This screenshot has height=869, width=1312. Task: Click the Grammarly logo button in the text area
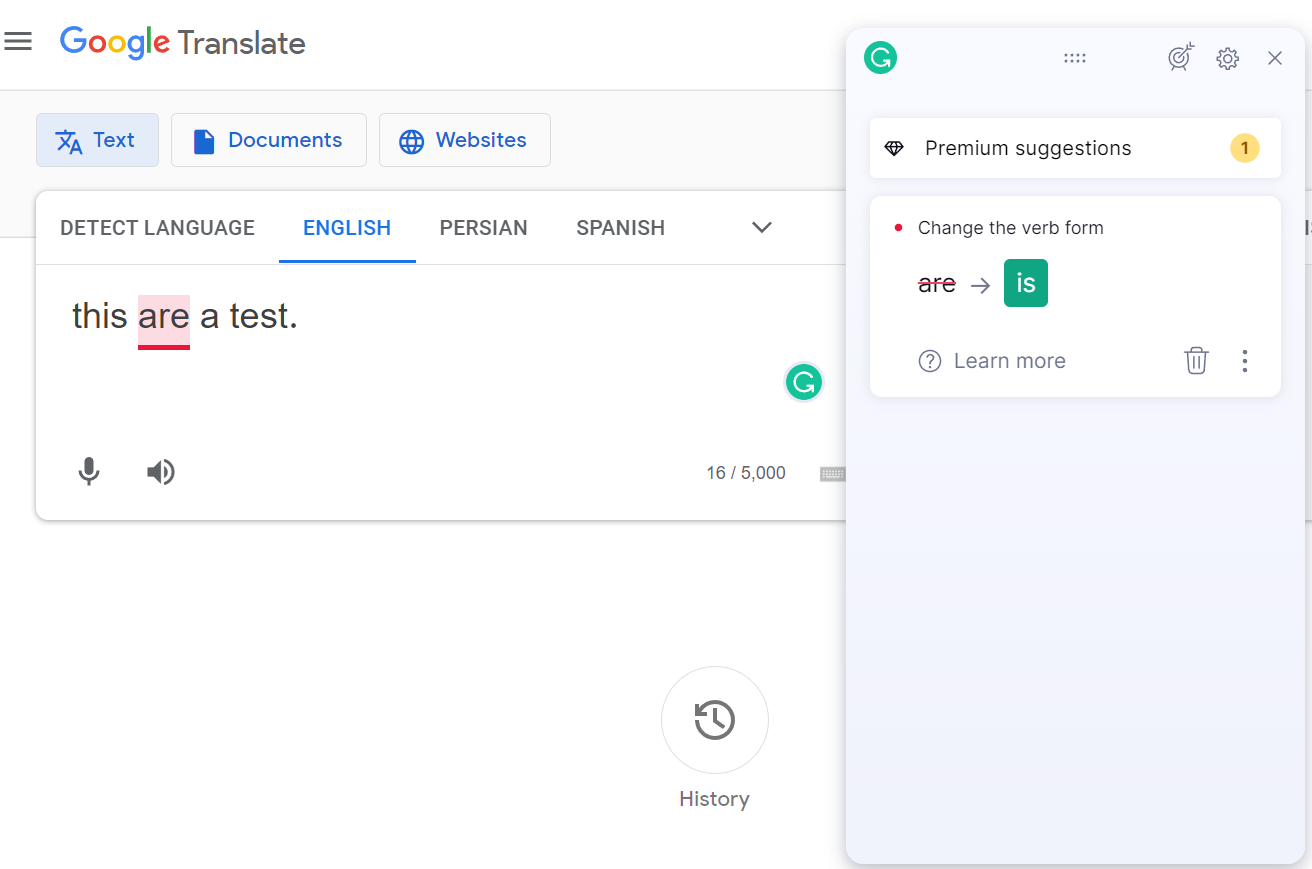(804, 382)
